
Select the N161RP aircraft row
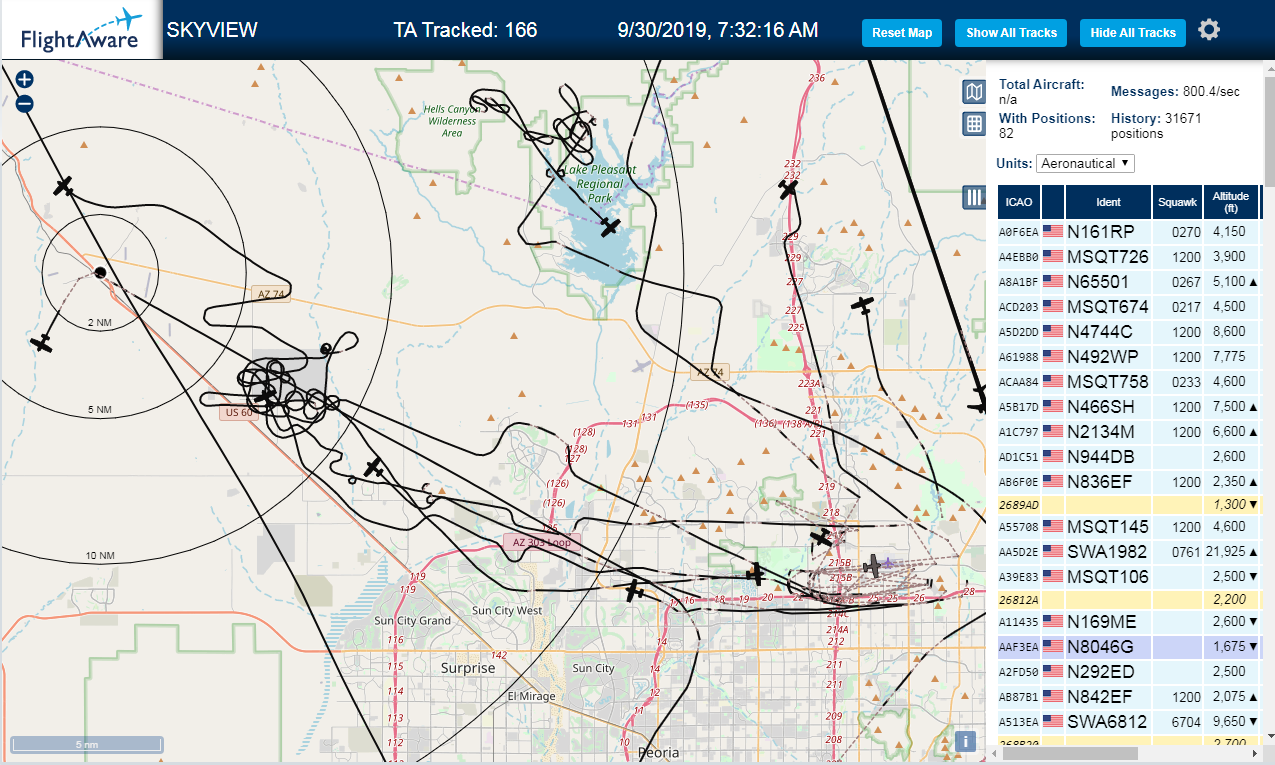click(1130, 231)
